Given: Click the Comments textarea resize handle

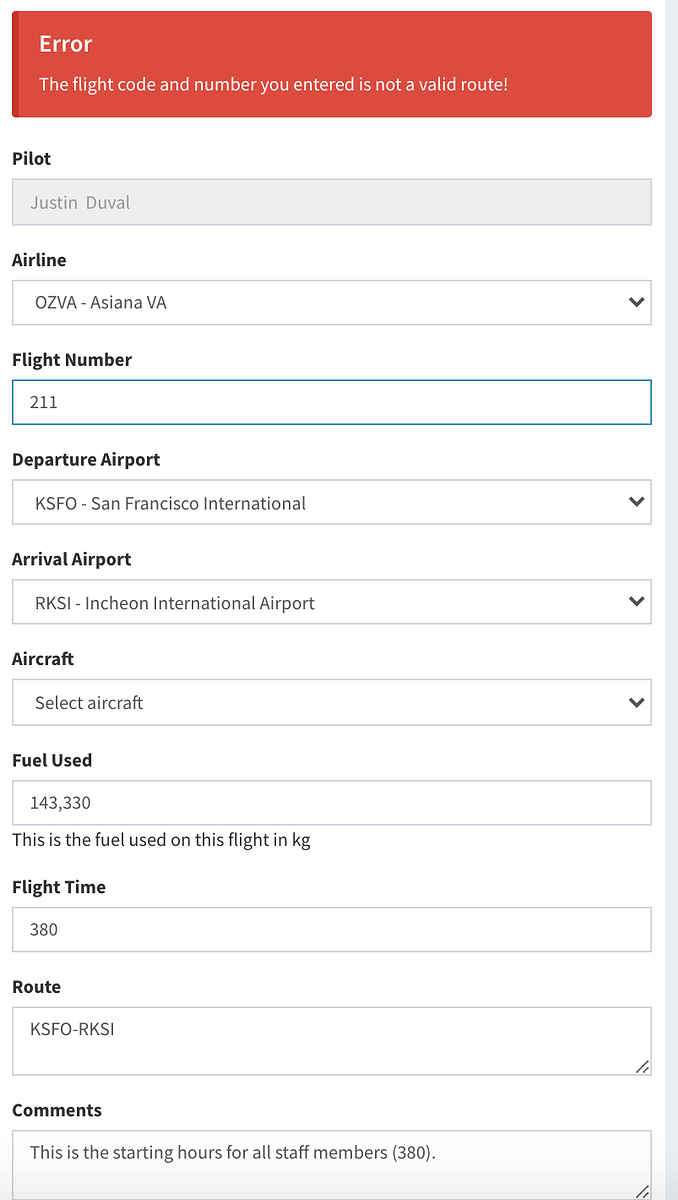Looking at the screenshot, I should tap(642, 1190).
